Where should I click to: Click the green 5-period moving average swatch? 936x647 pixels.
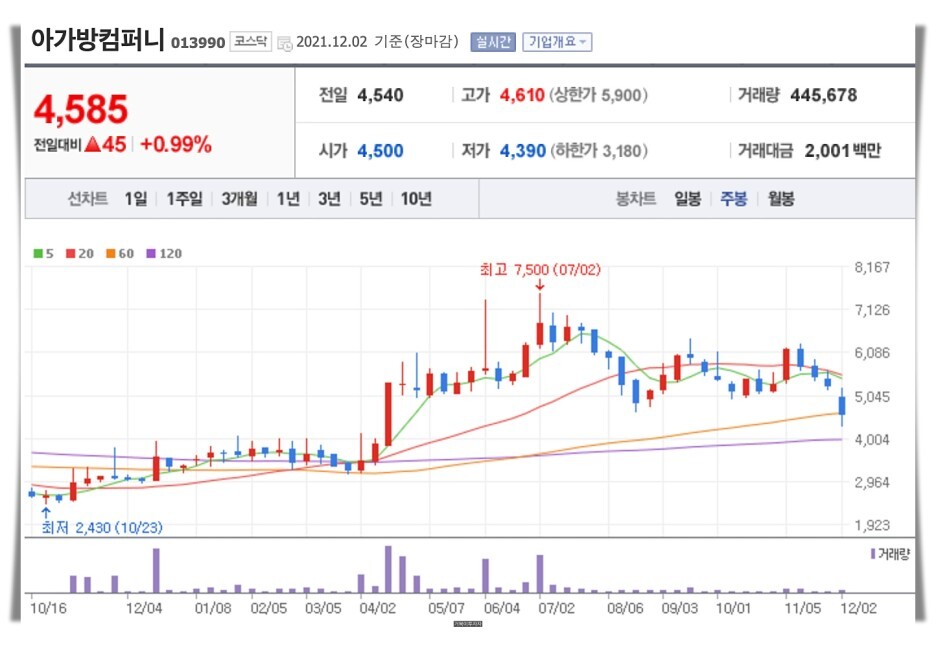coord(38,254)
